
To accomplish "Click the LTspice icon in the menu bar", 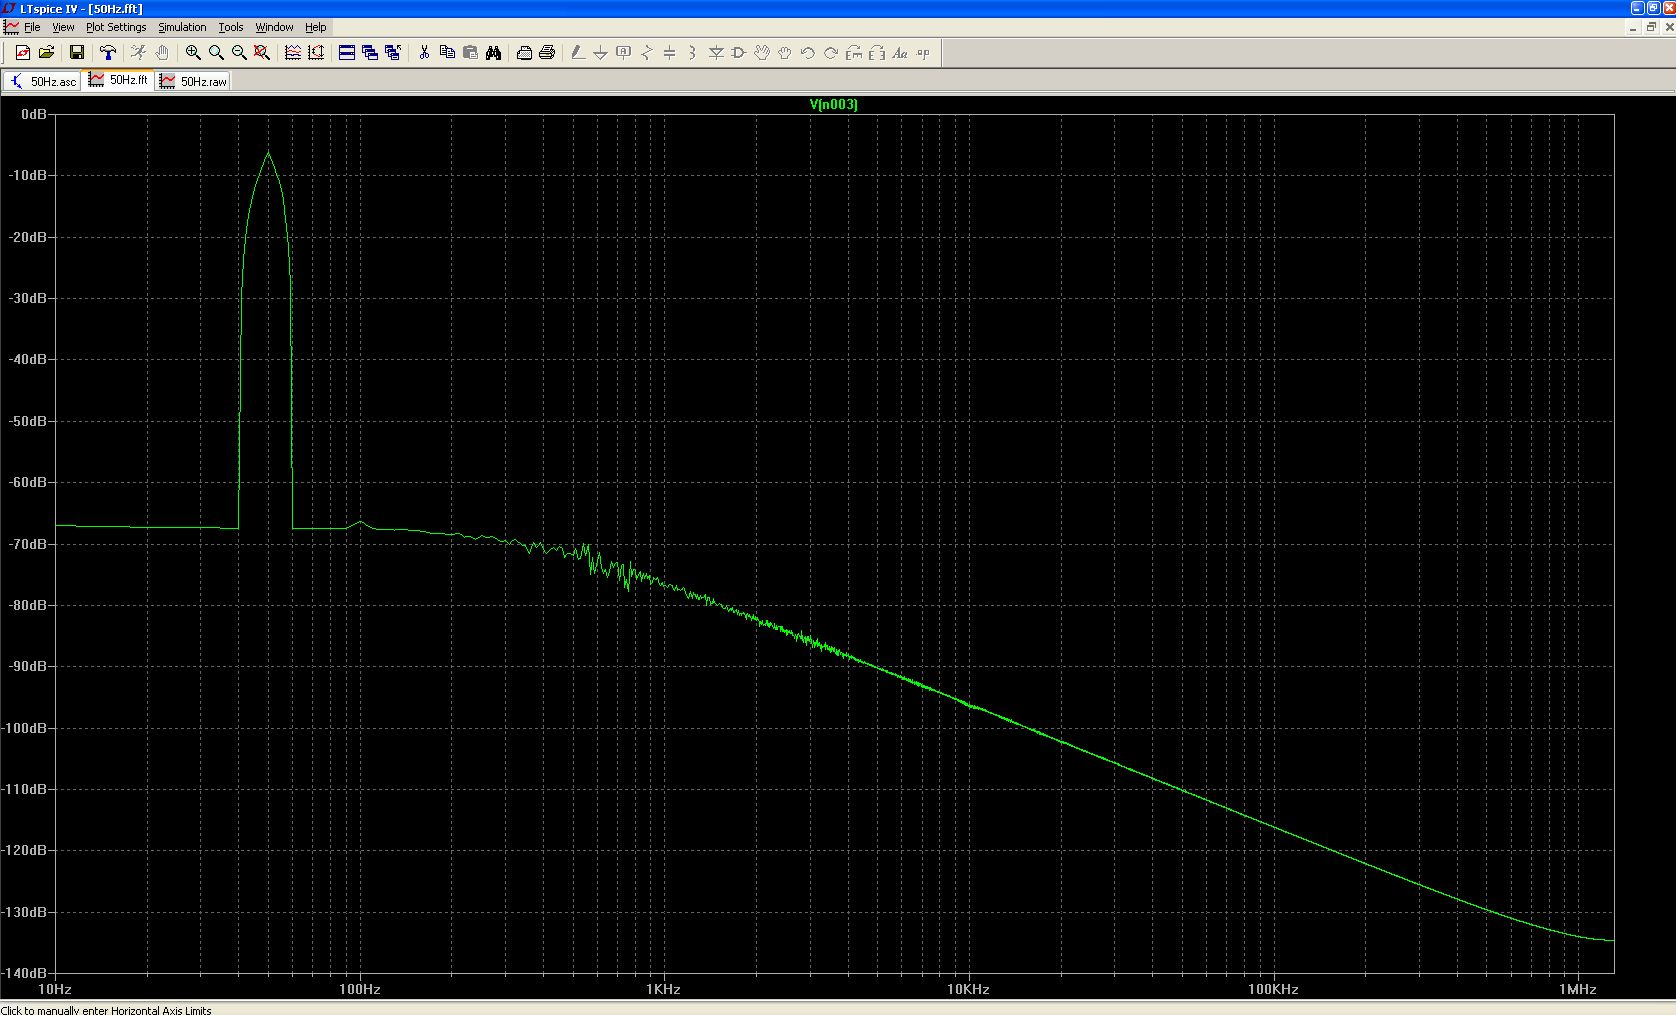I will (11, 27).
